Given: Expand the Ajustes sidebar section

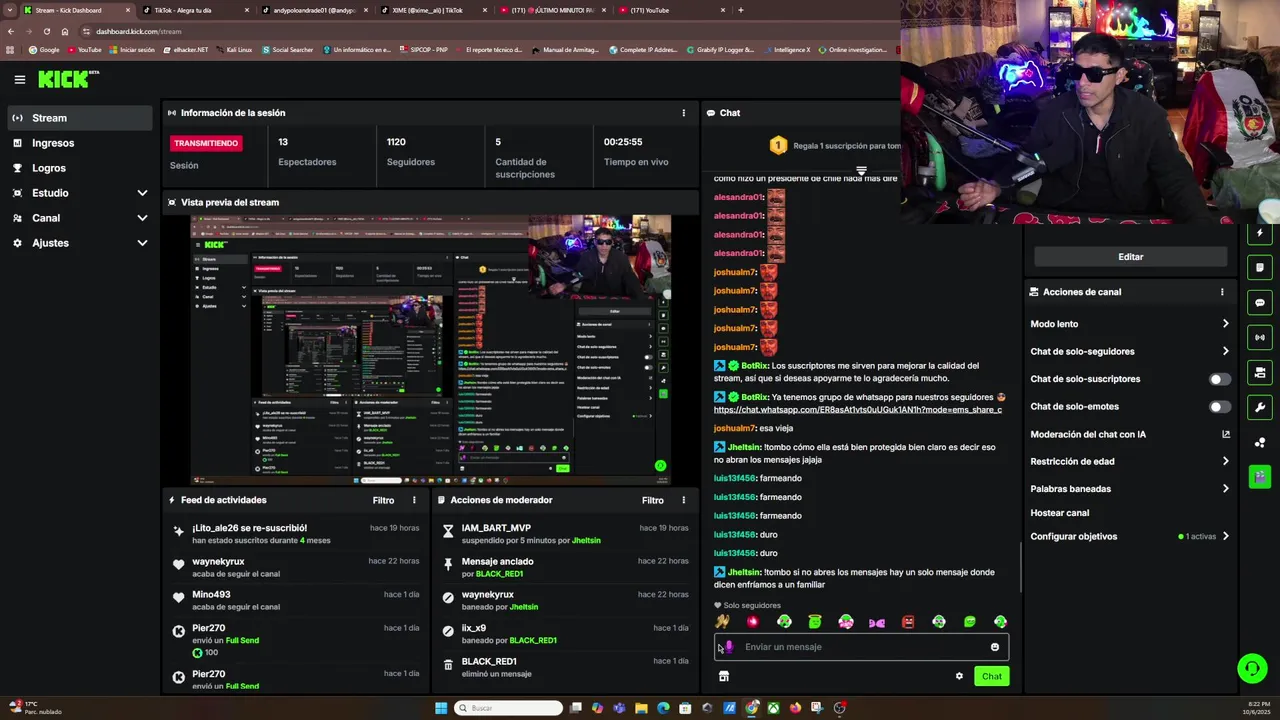Looking at the screenshot, I should point(80,243).
